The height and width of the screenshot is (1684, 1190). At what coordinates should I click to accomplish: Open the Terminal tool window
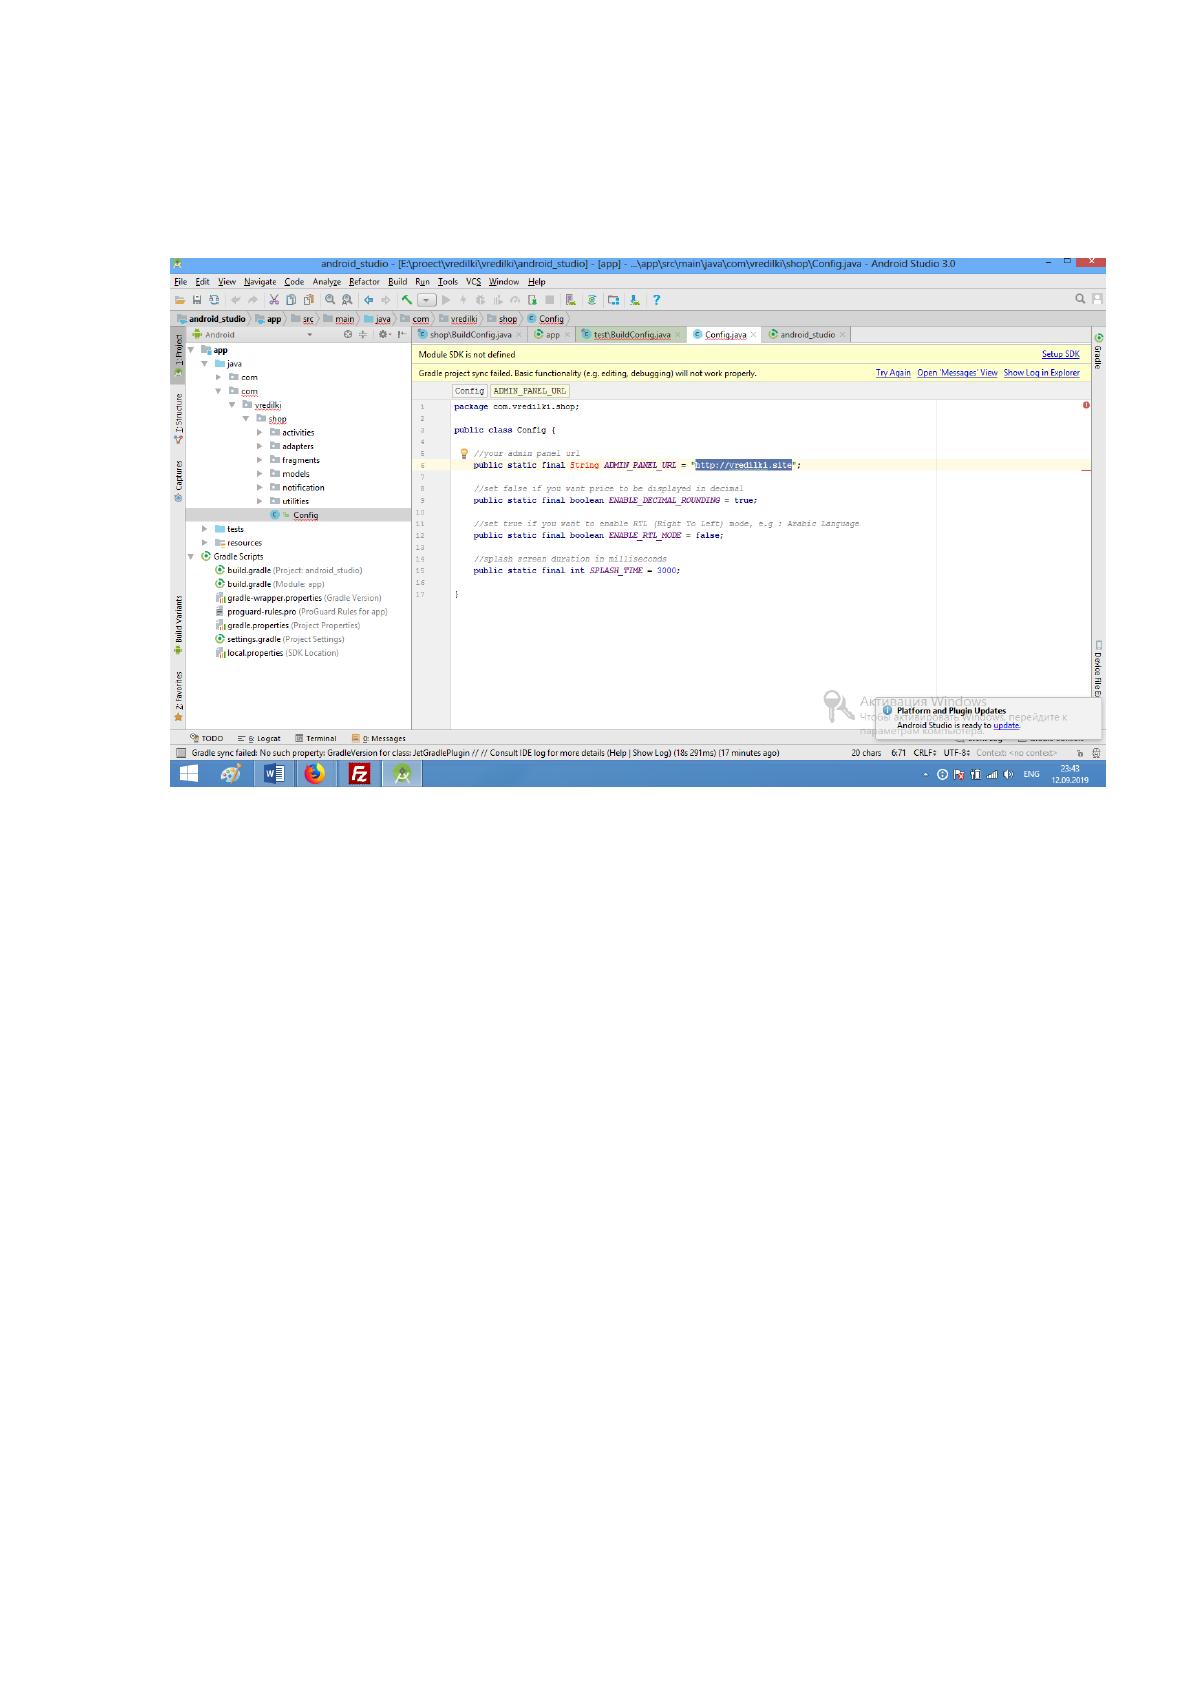315,738
